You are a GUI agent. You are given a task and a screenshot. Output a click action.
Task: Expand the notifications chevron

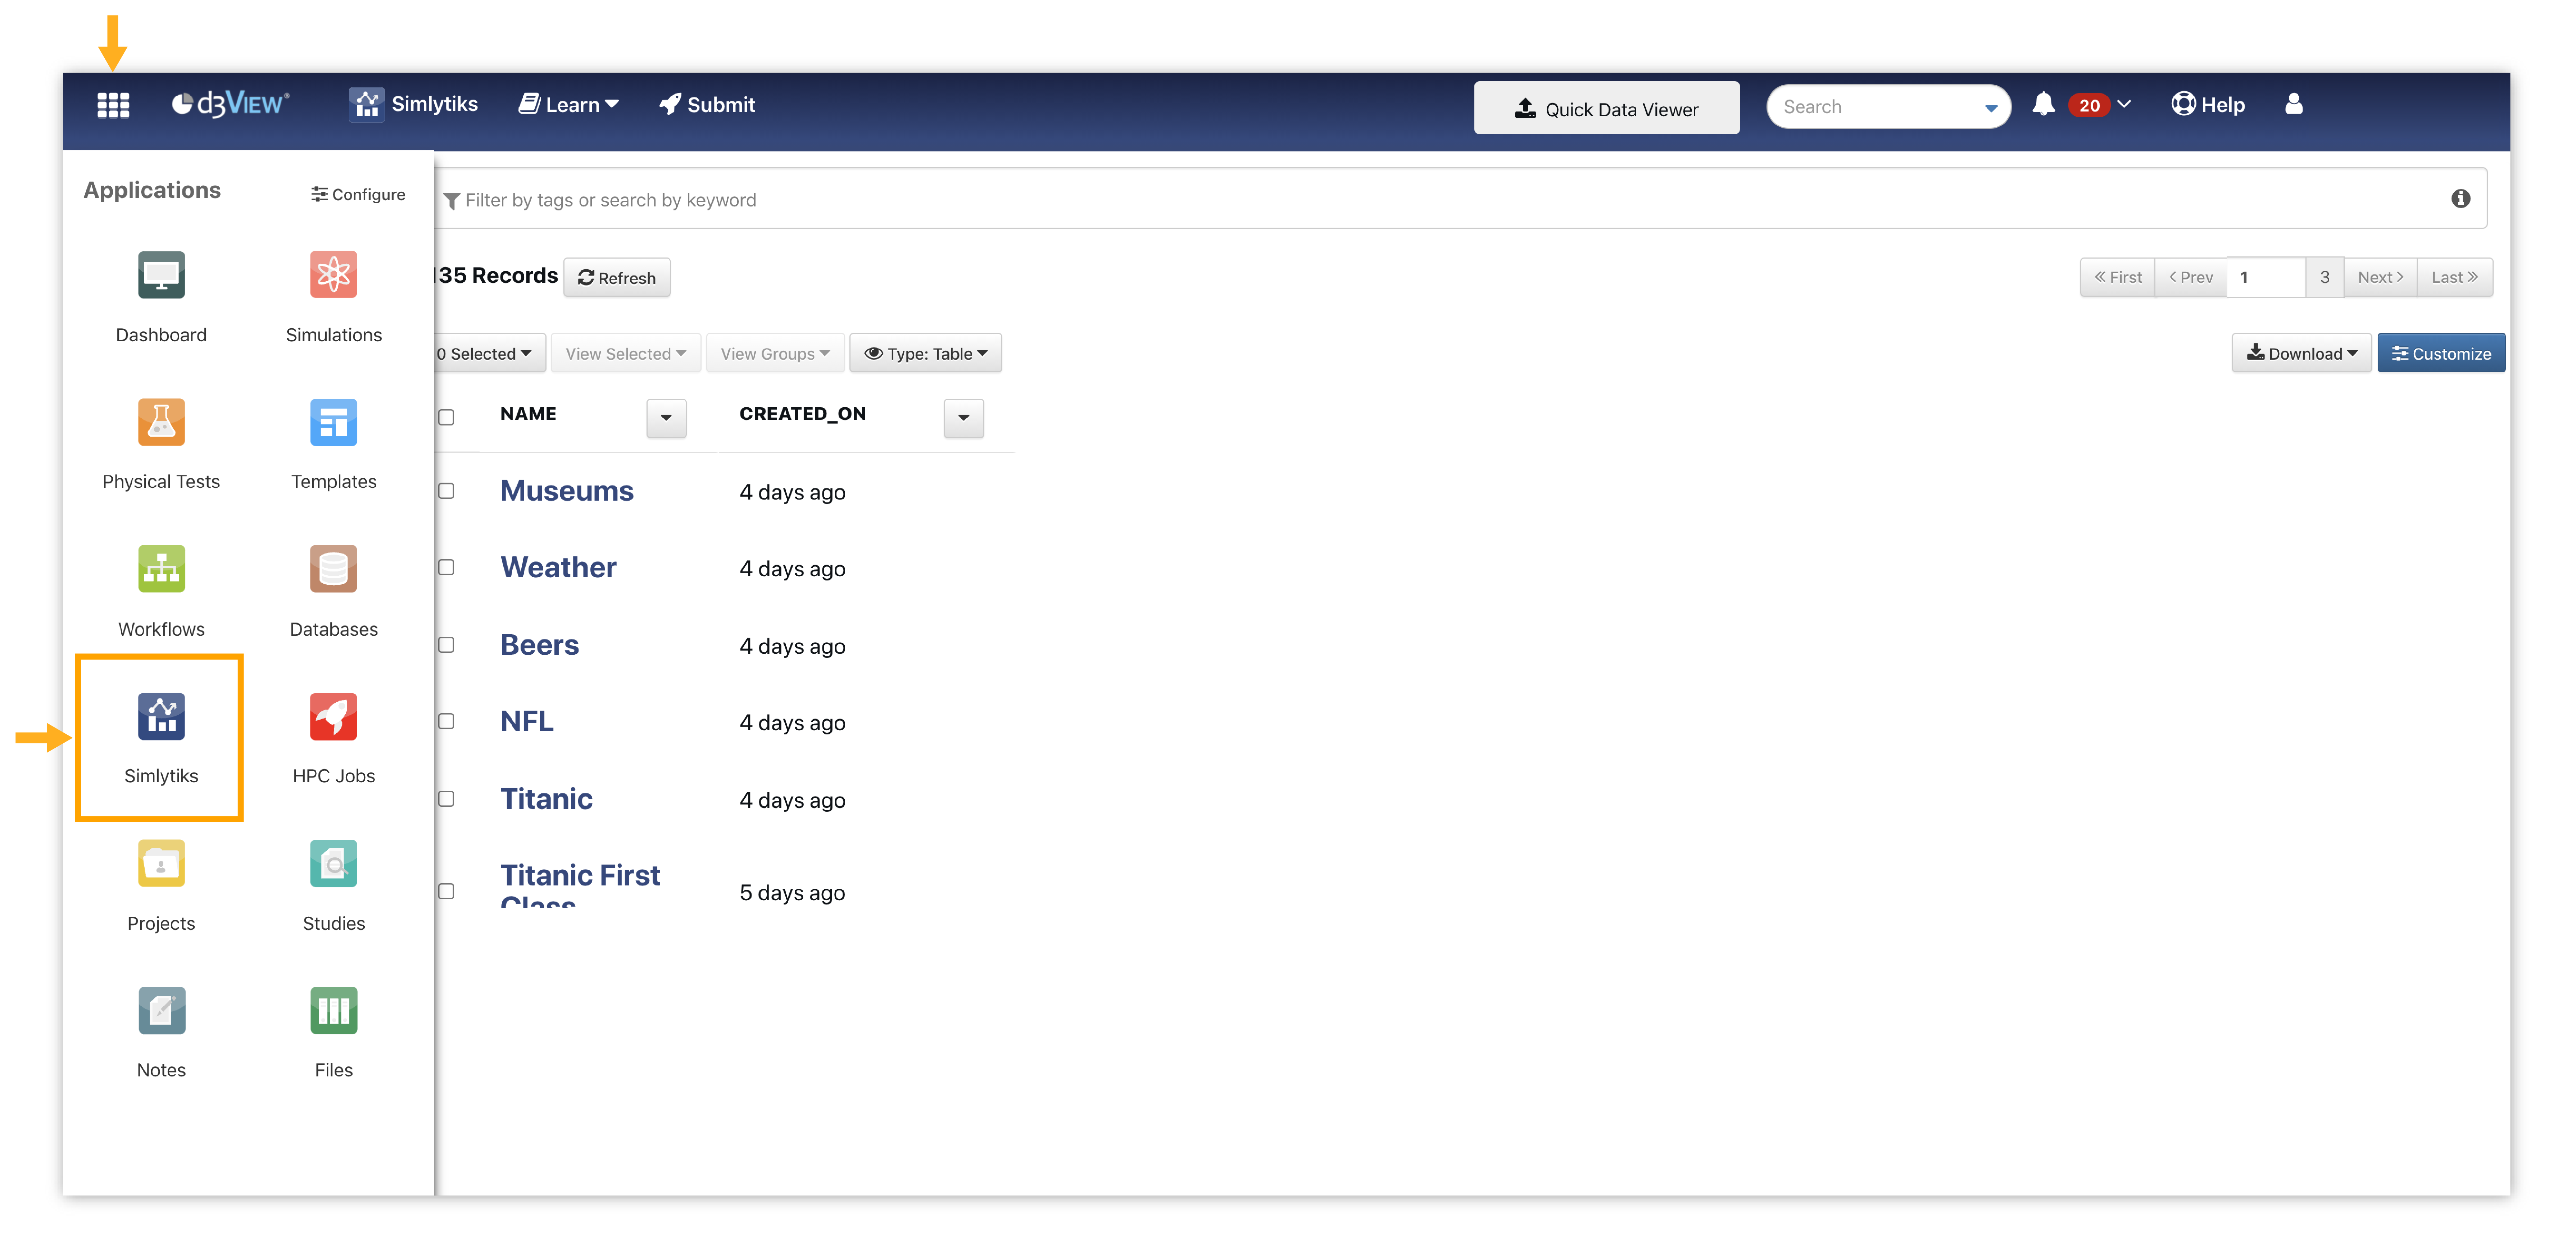tap(2125, 104)
